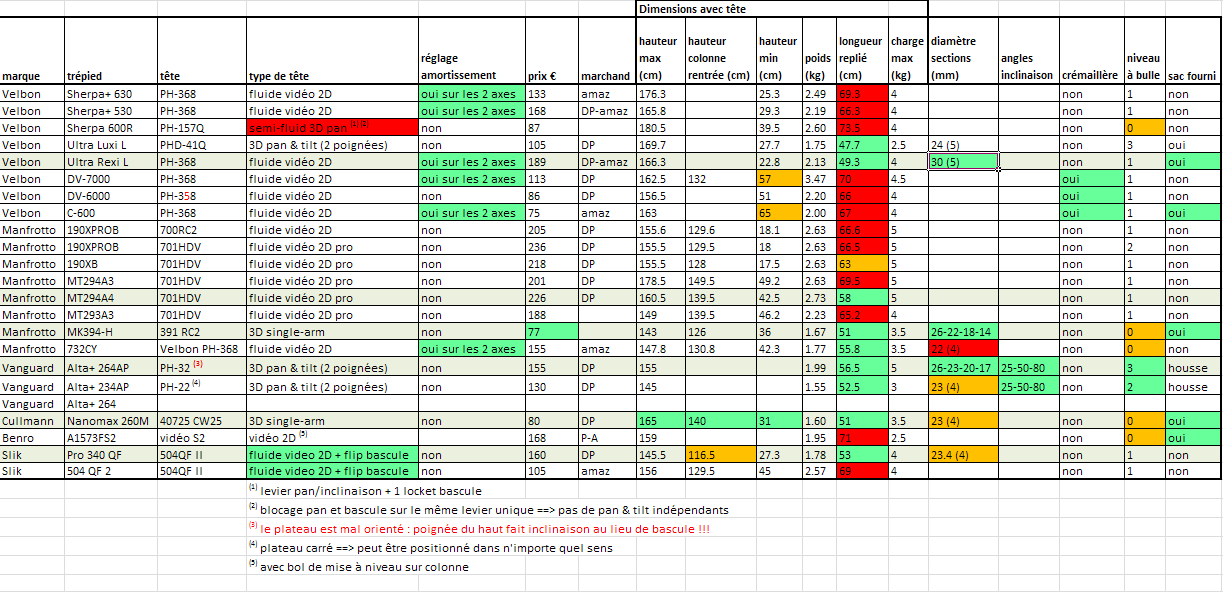Image resolution: width=1223 pixels, height=592 pixels.
Task: Click the active '30 (5)' cell
Action: pyautogui.click(x=962, y=162)
